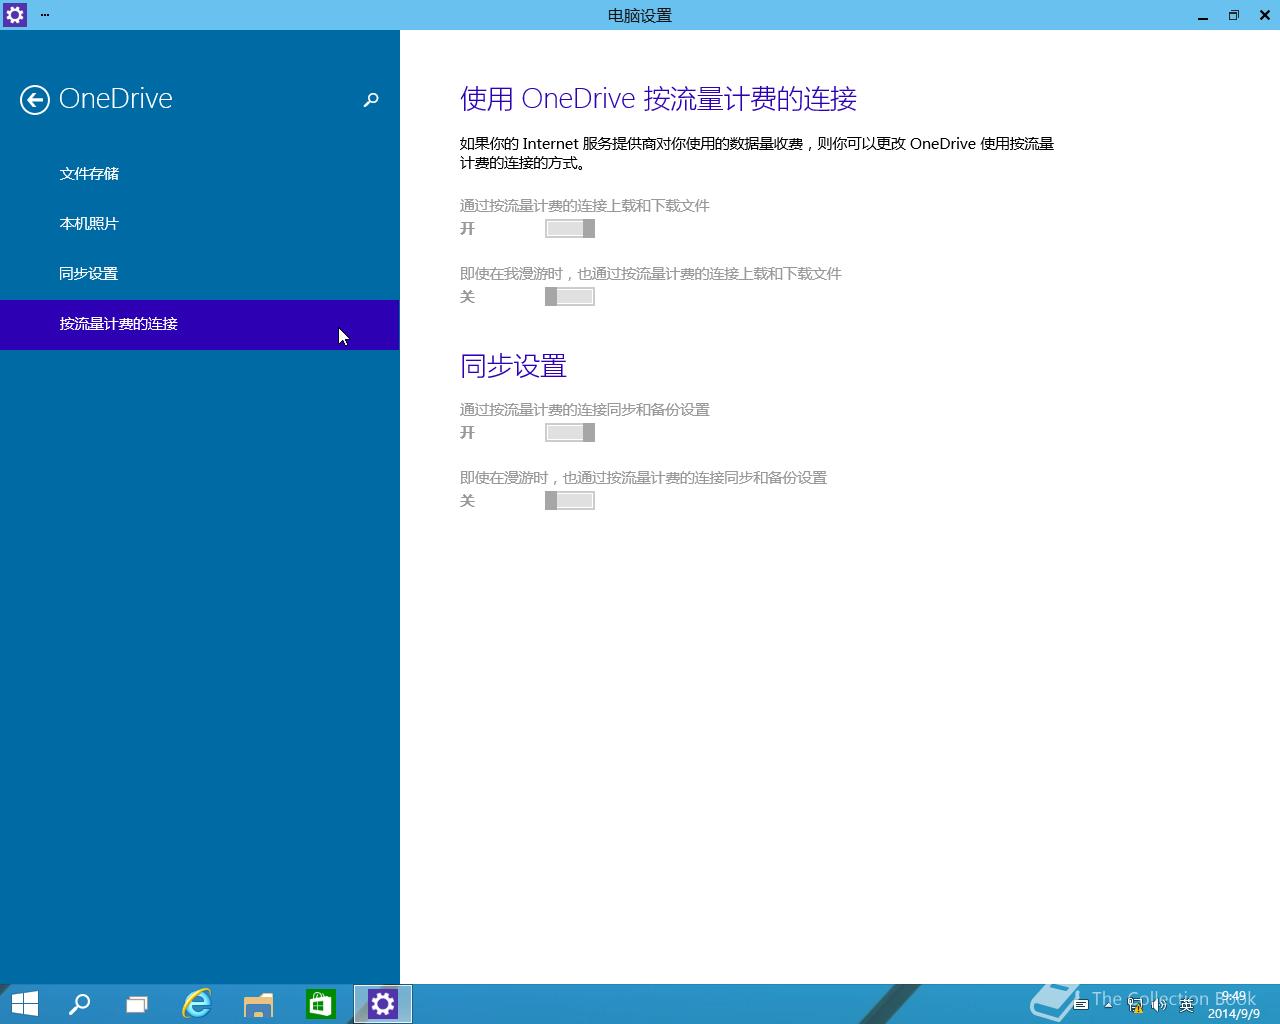Launch Internet Explorer from the taskbar
This screenshot has height=1024, width=1280.
pyautogui.click(x=197, y=1004)
